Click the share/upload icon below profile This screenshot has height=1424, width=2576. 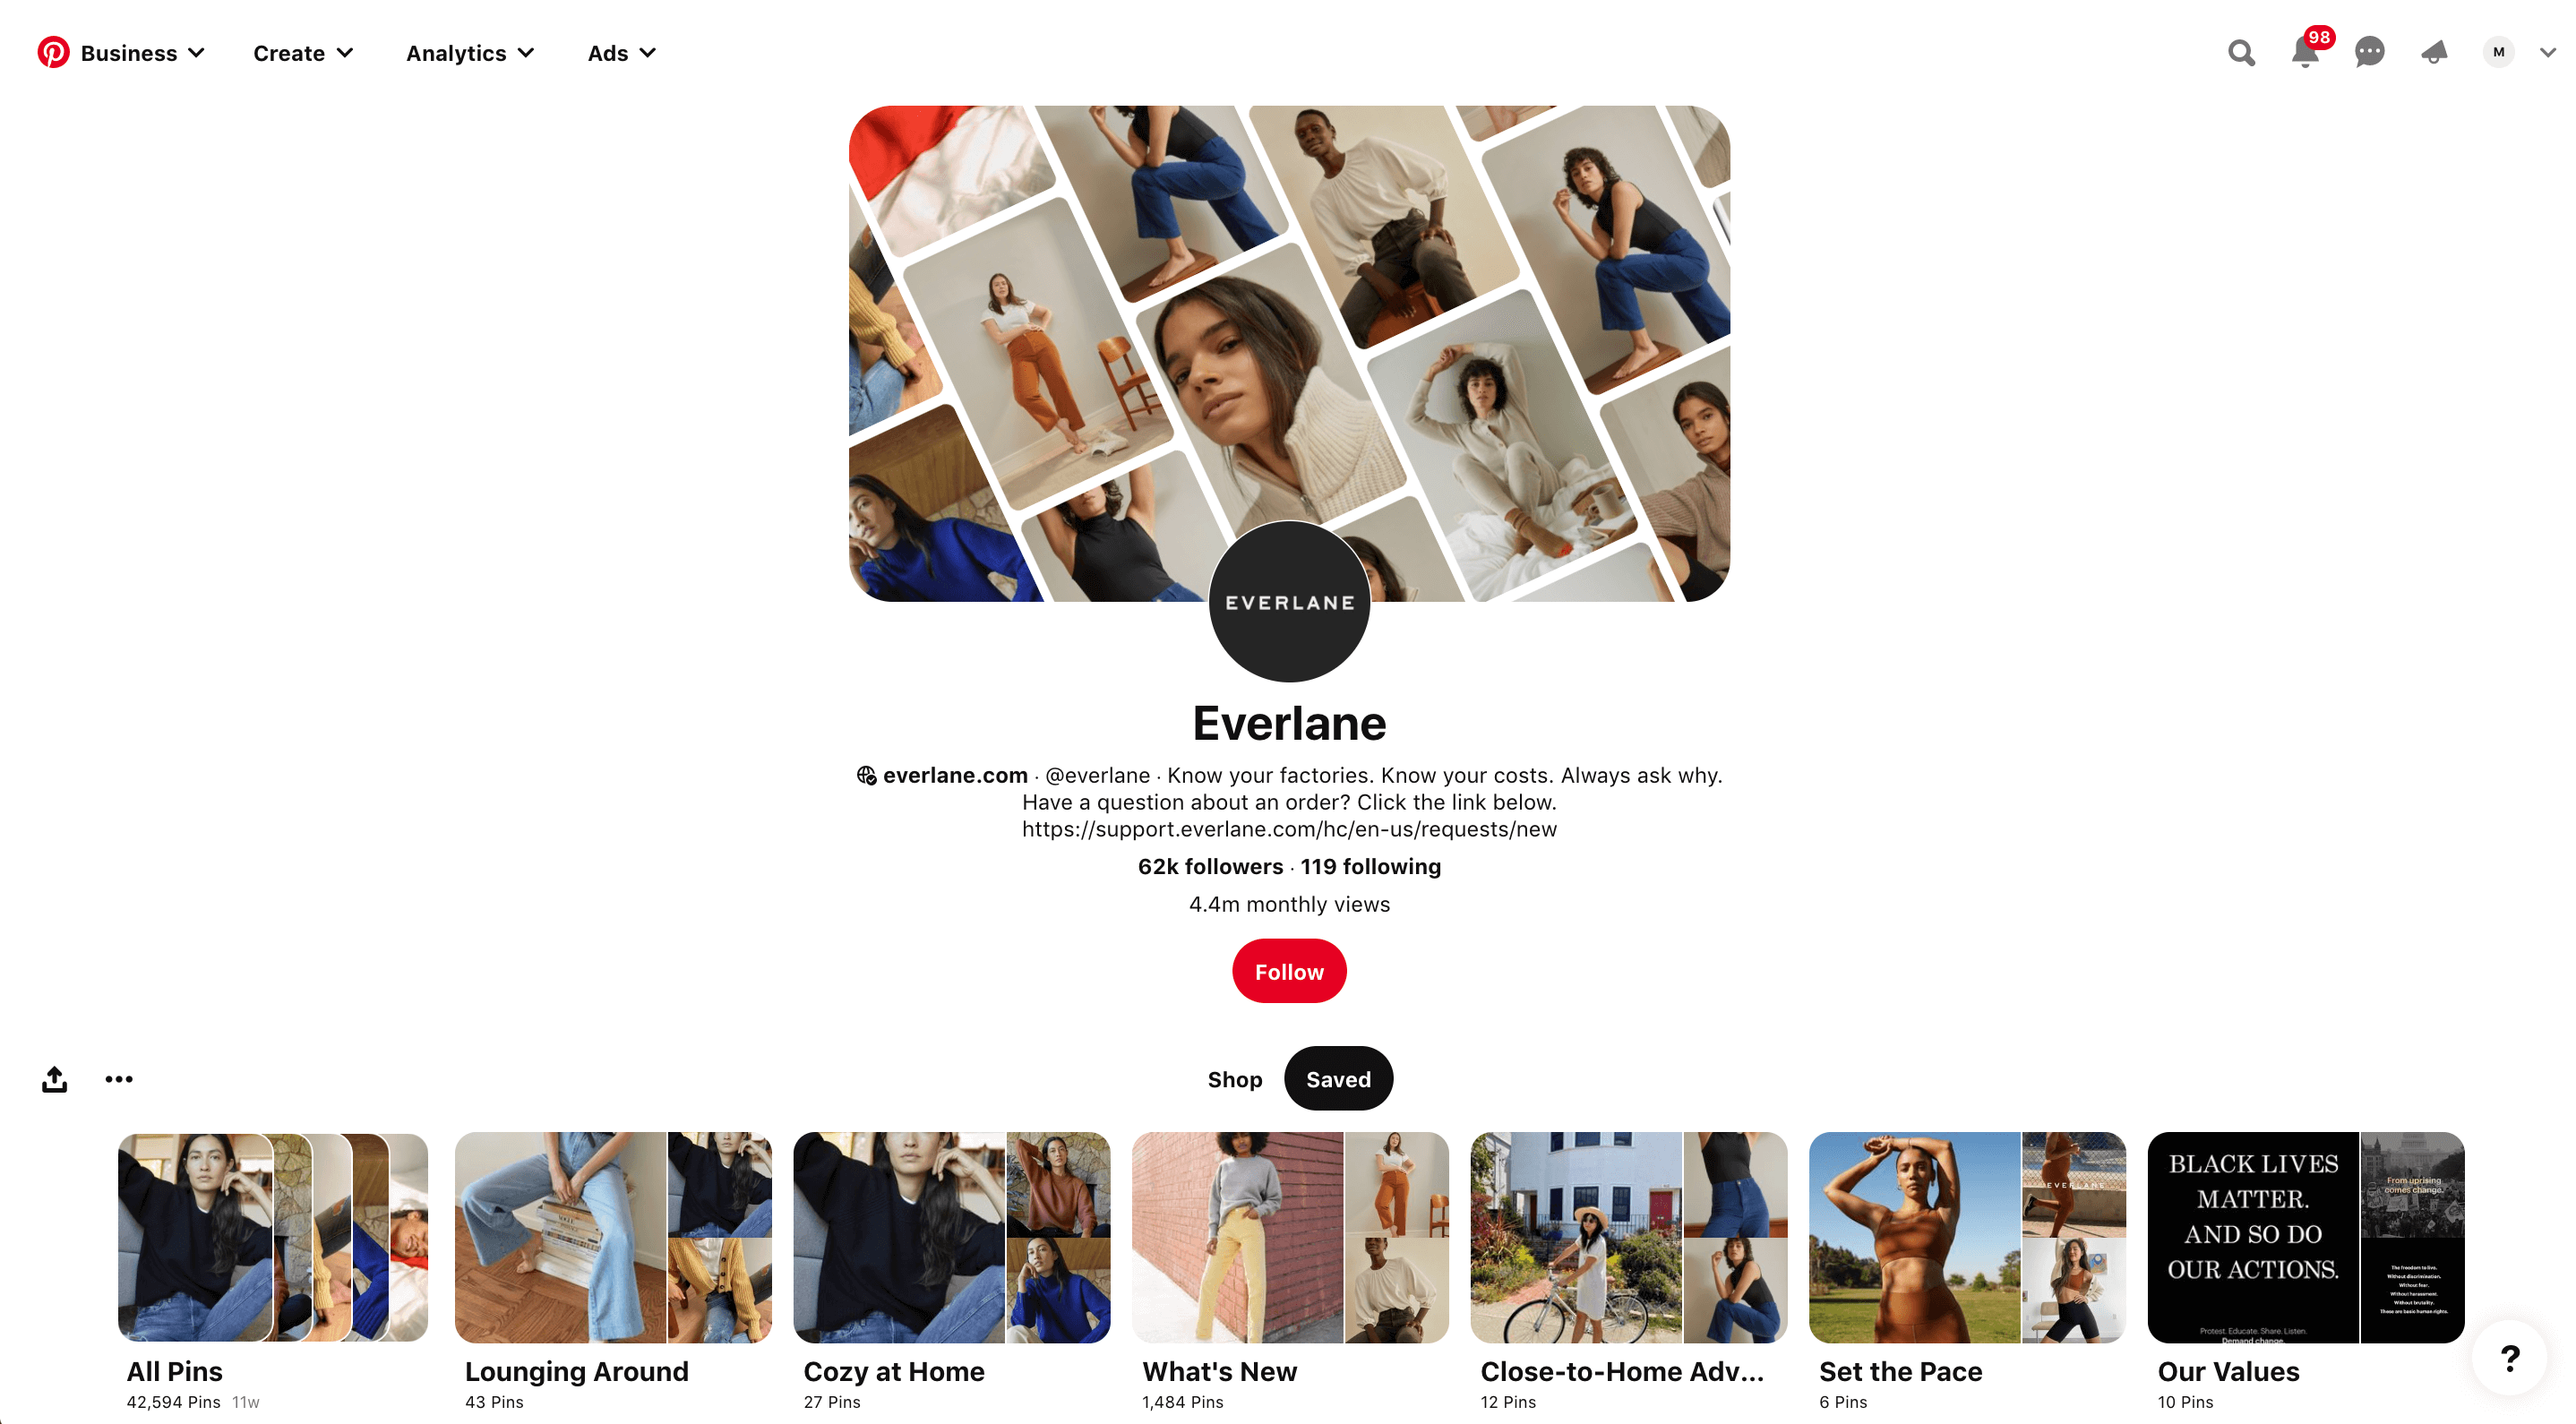click(53, 1077)
